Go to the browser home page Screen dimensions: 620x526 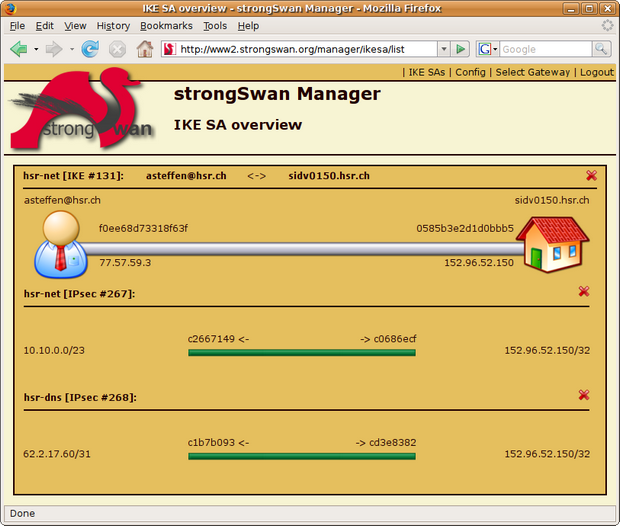pyautogui.click(x=145, y=49)
